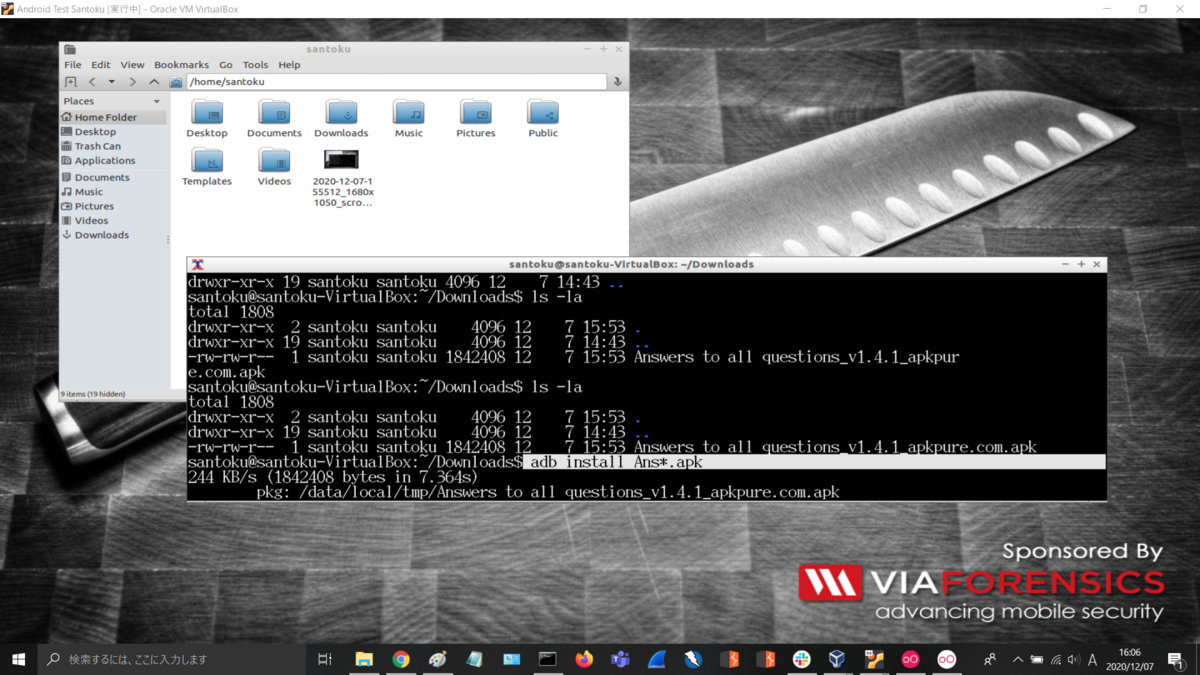The width and height of the screenshot is (1200, 675).
Task: Open the Desktop folder icon
Action: click(x=207, y=113)
